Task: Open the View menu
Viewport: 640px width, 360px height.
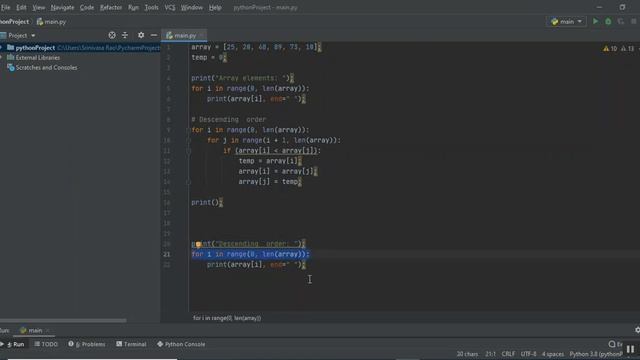Action: (39, 7)
